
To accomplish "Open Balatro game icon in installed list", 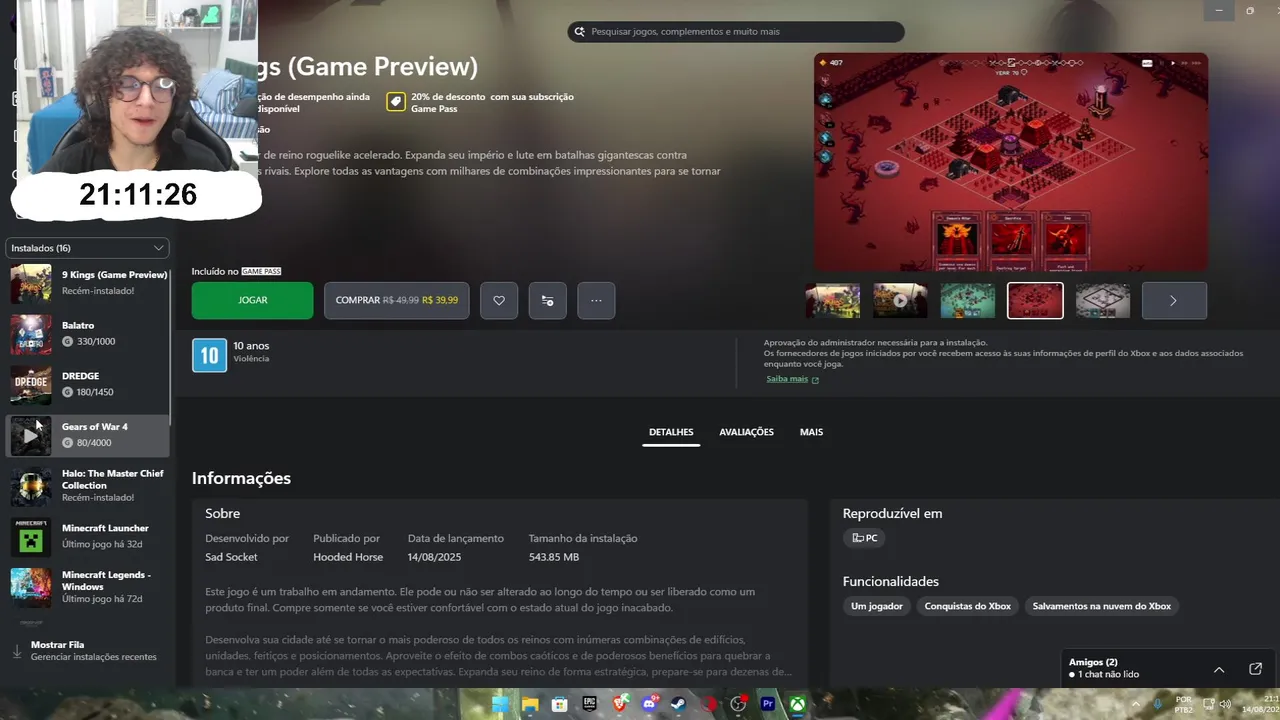I will point(30,334).
